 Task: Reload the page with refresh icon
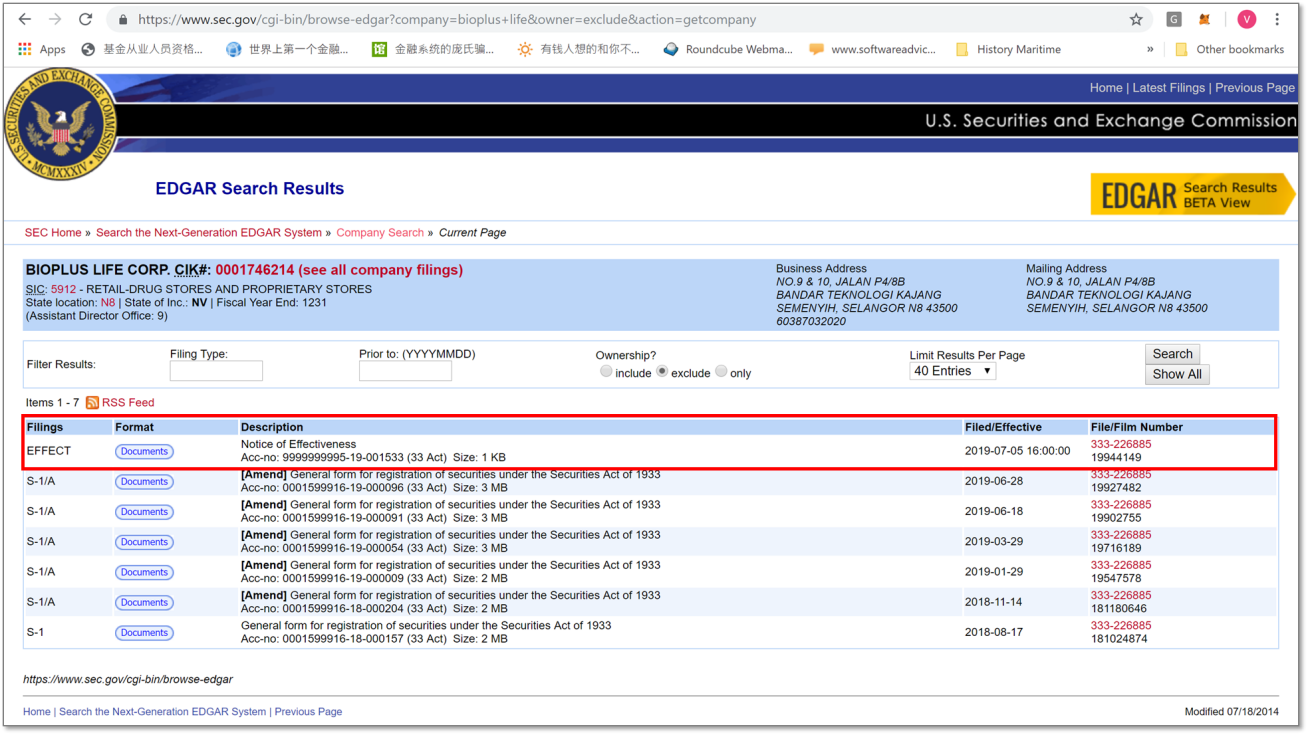86,19
